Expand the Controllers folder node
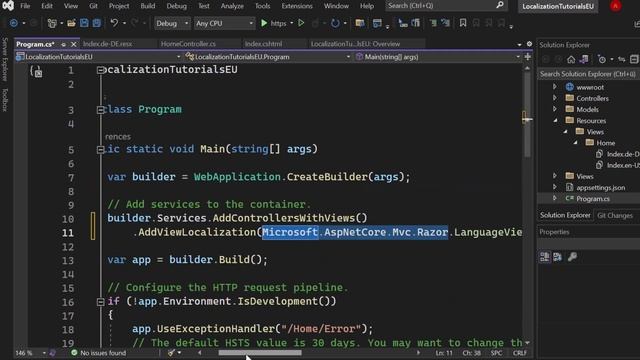 (555, 98)
